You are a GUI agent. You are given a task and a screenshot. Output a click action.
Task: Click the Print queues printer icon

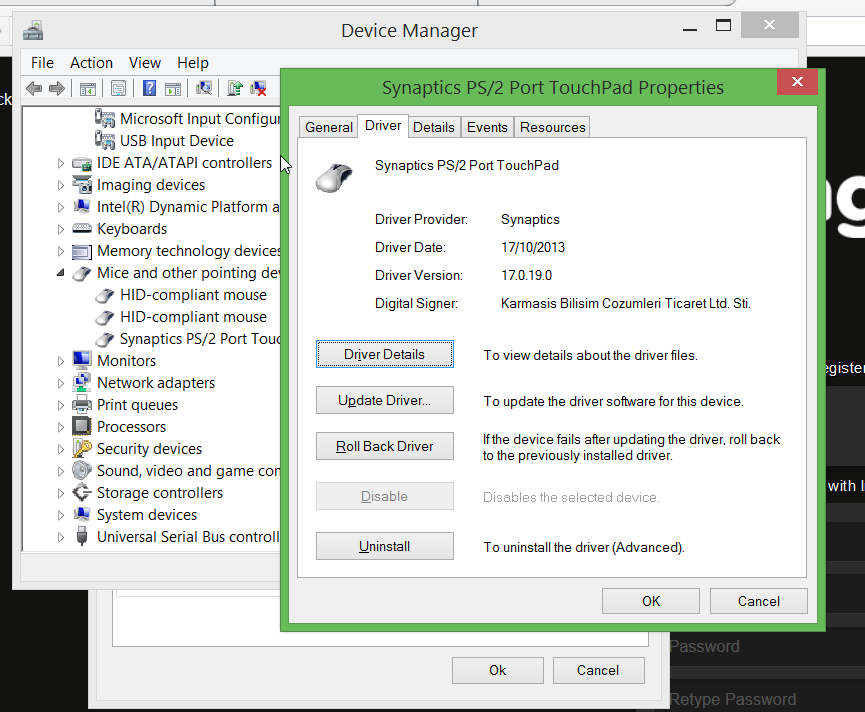tap(82, 404)
